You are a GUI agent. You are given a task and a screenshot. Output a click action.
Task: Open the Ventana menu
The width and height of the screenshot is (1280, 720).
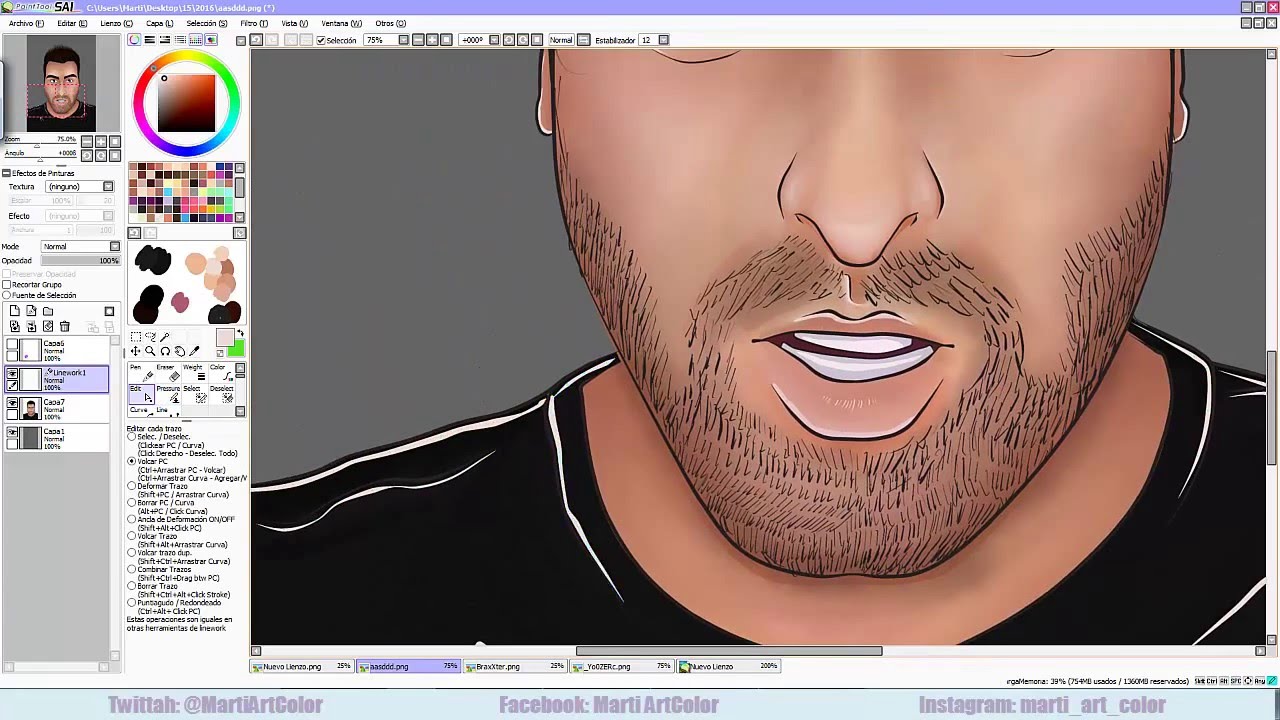pos(341,23)
